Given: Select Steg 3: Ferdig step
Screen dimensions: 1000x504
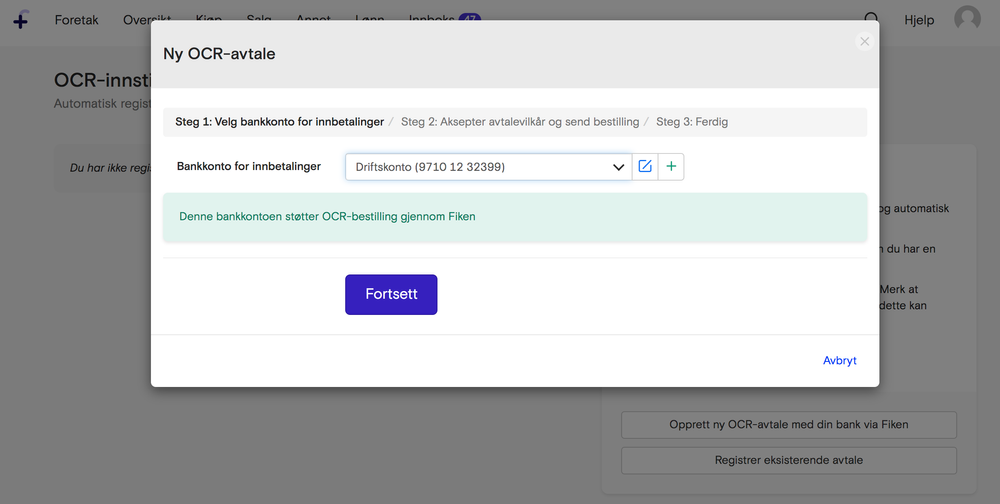Looking at the screenshot, I should tap(692, 122).
